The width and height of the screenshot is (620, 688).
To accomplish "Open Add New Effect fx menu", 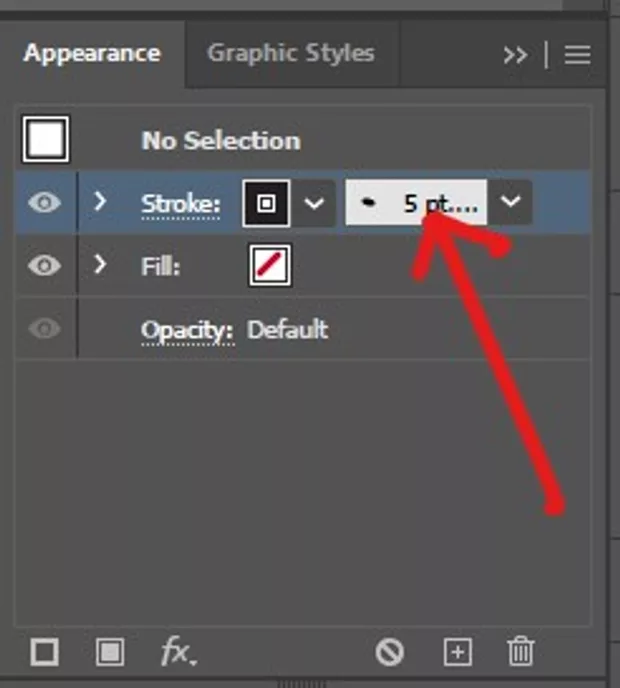I will (x=178, y=653).
